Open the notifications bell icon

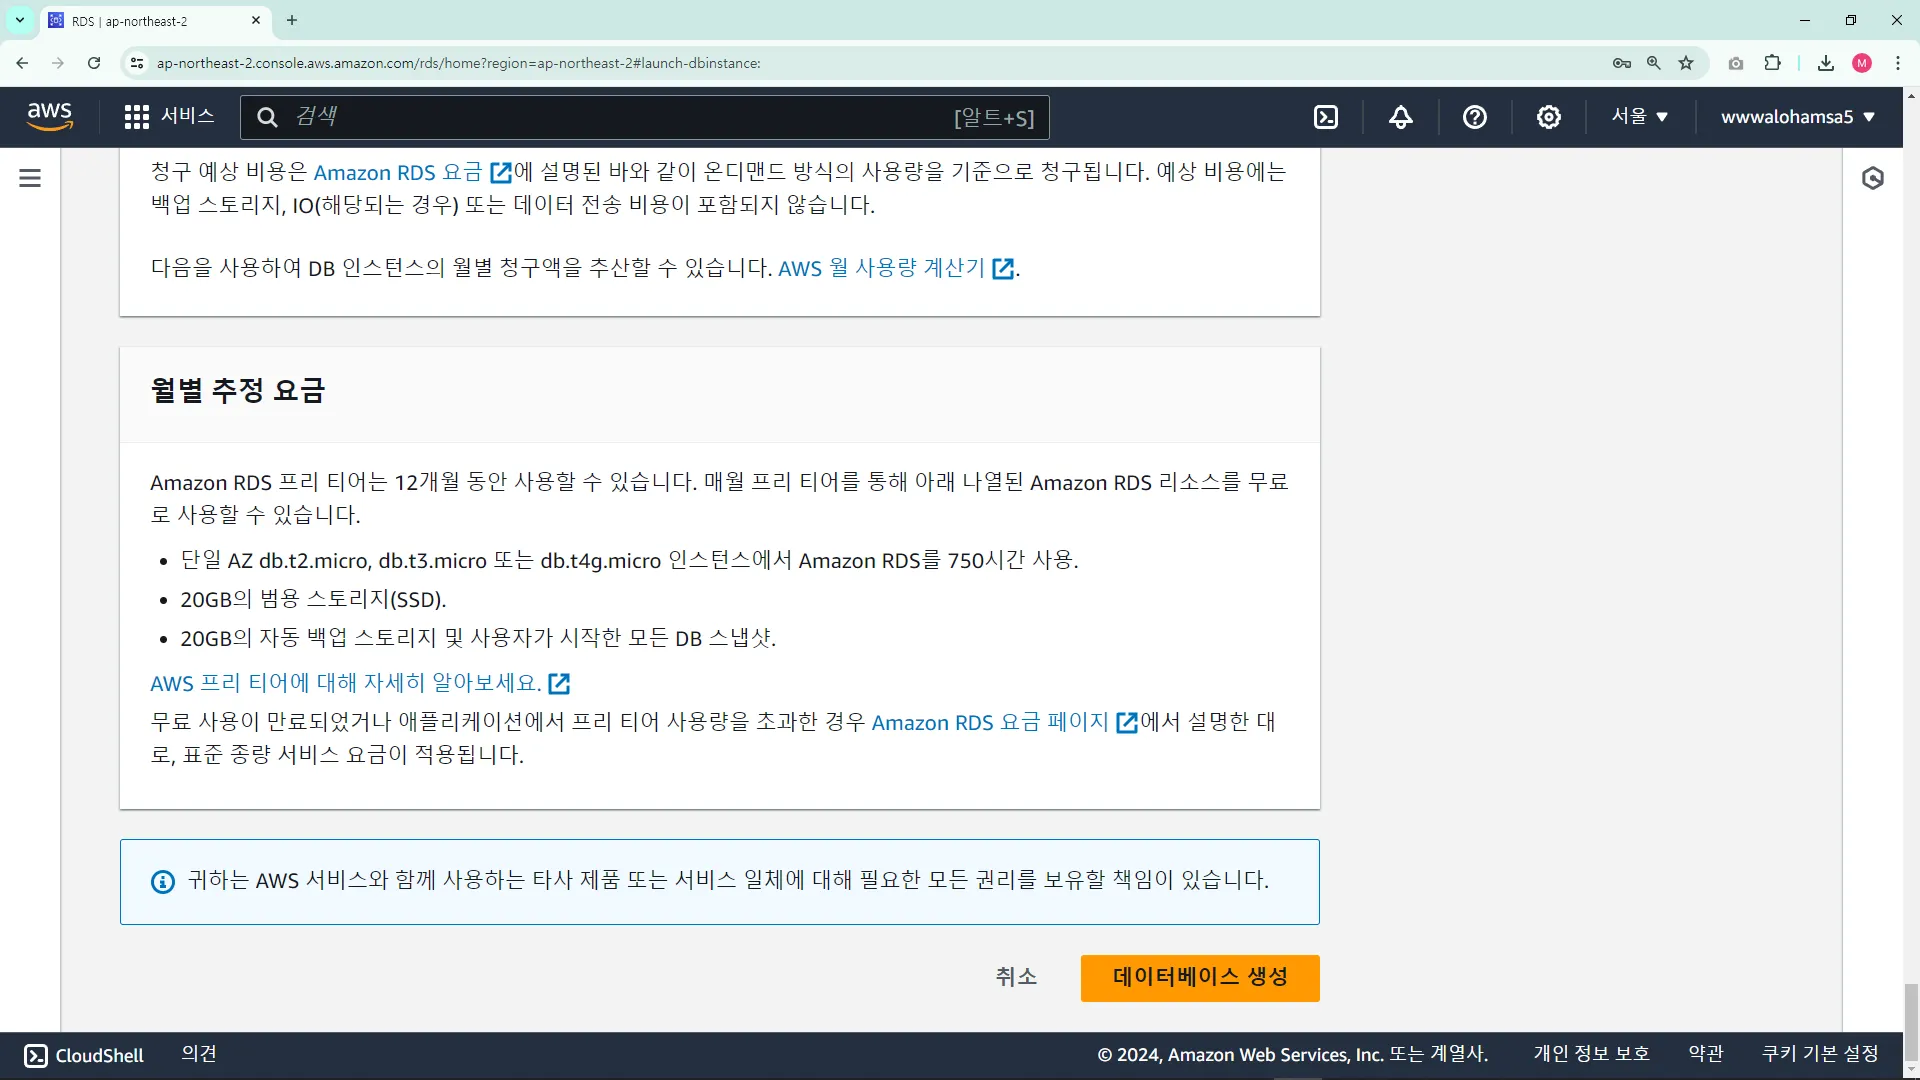1400,117
